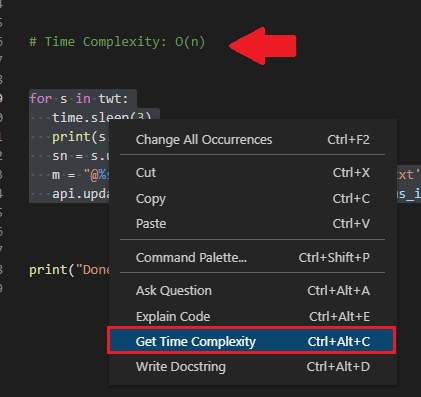Place cursor on the 'for s in twt:' line
The width and height of the screenshot is (421, 397).
point(79,99)
